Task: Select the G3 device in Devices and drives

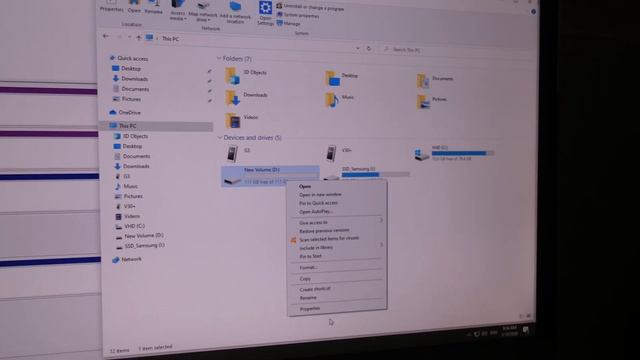Action: (232, 153)
